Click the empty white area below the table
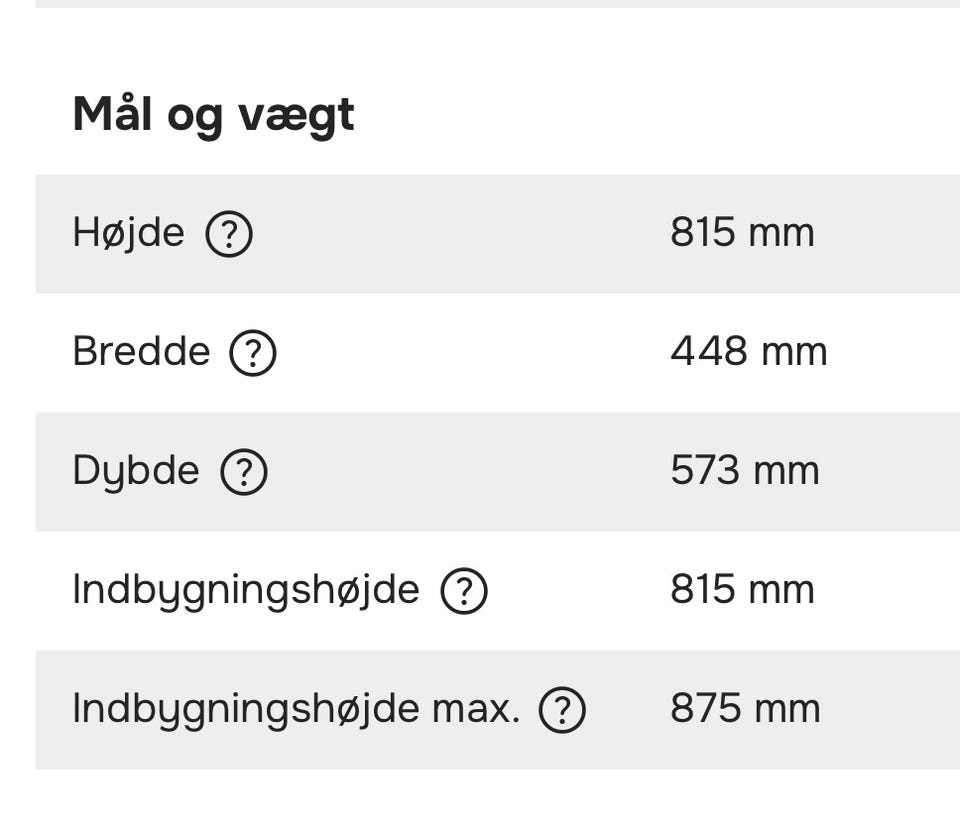 480,804
